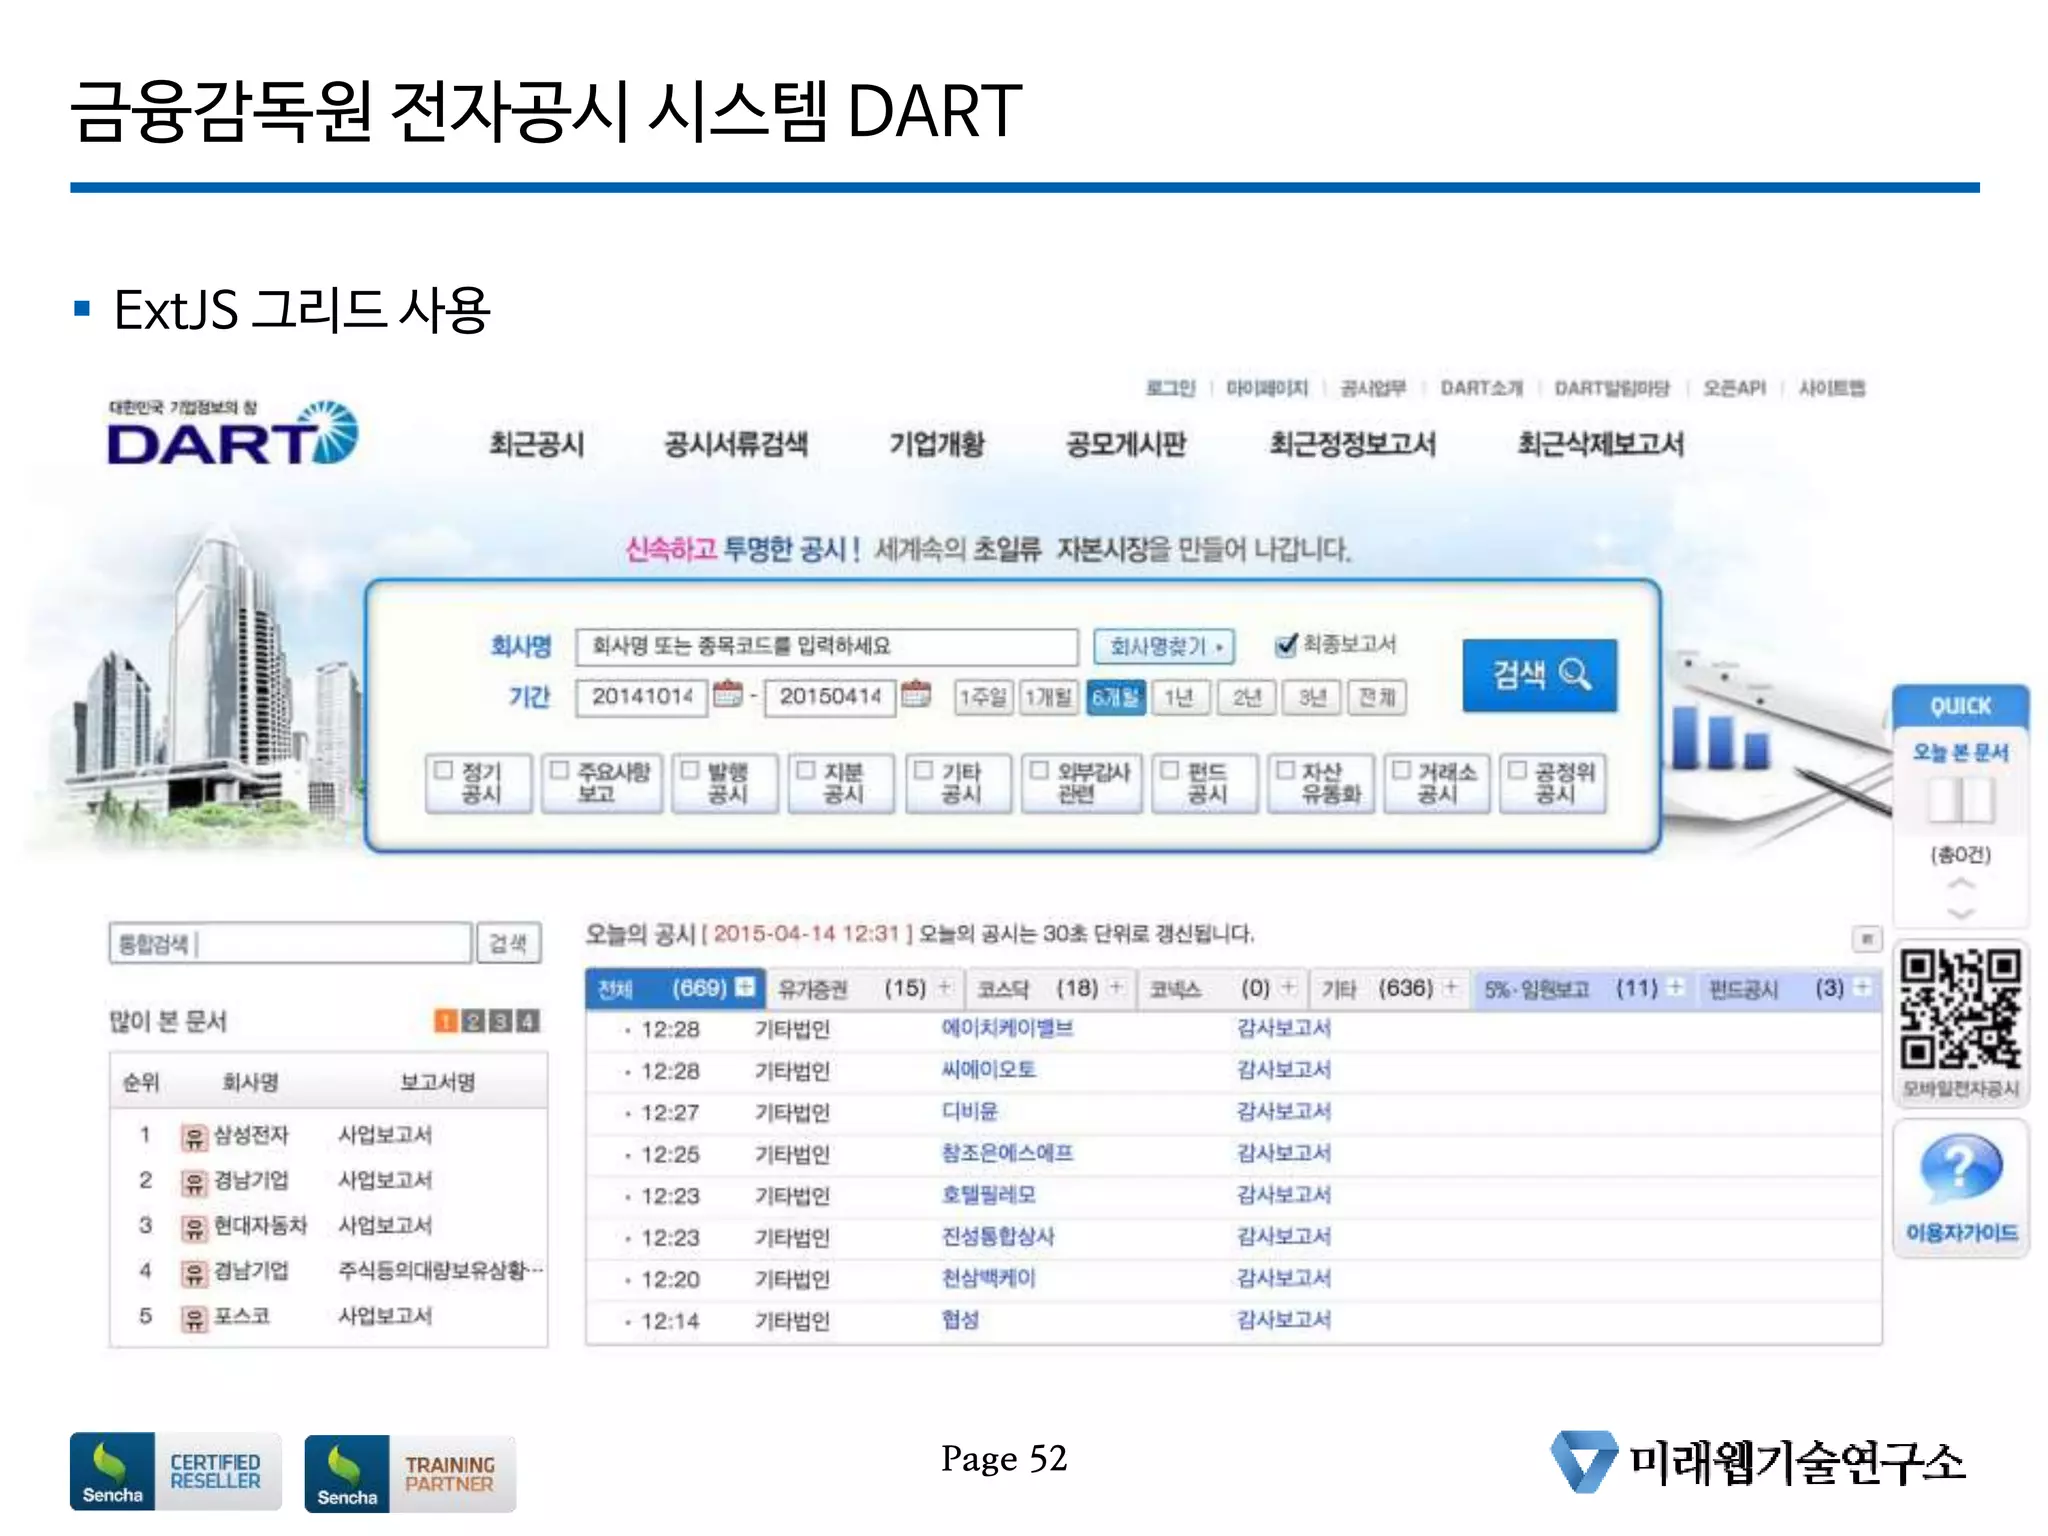Image resolution: width=2048 pixels, height=1536 pixels.
Task: Check the 펀드공시 checkbox
Action: tap(1170, 770)
